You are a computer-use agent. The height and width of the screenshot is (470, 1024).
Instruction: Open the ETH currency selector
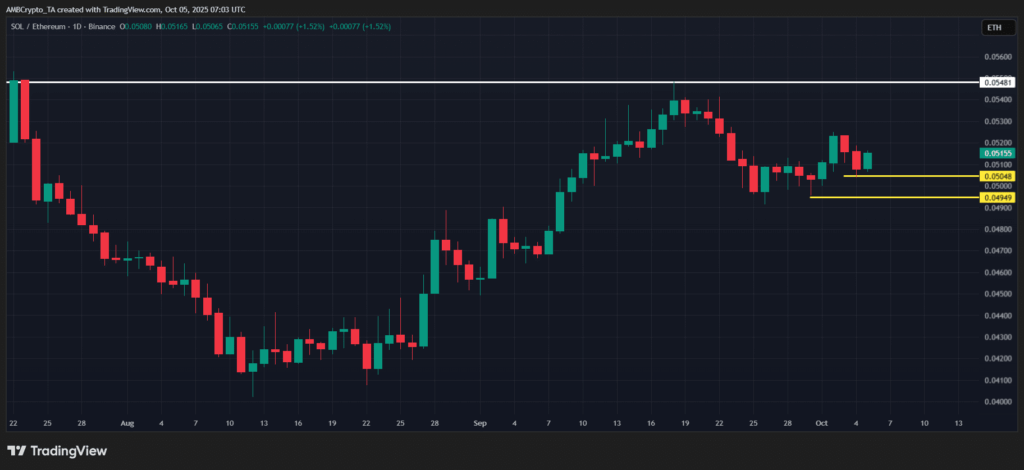click(x=993, y=29)
